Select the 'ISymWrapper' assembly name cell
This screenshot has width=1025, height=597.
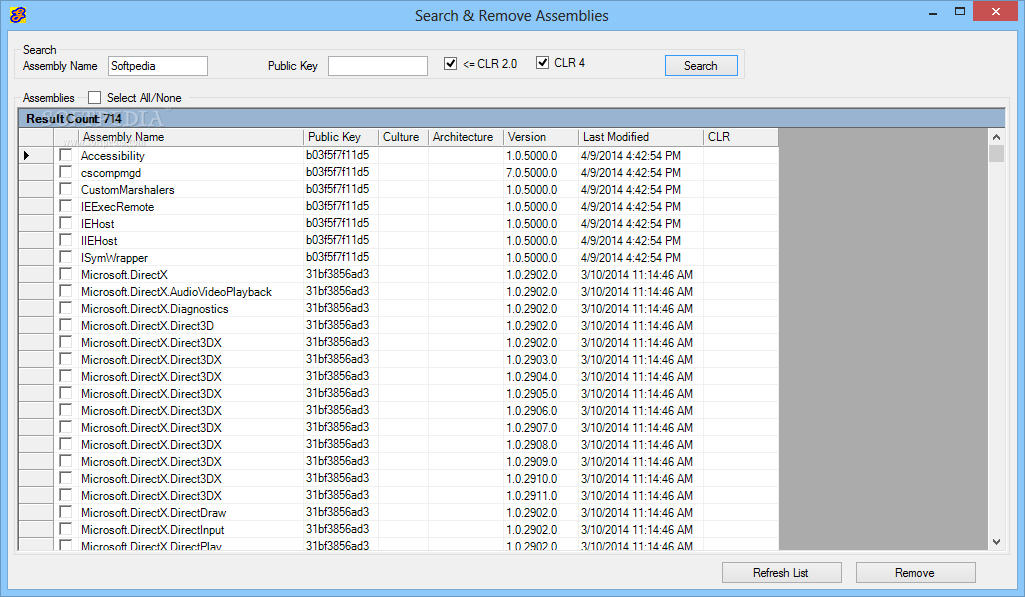pyautogui.click(x=191, y=258)
